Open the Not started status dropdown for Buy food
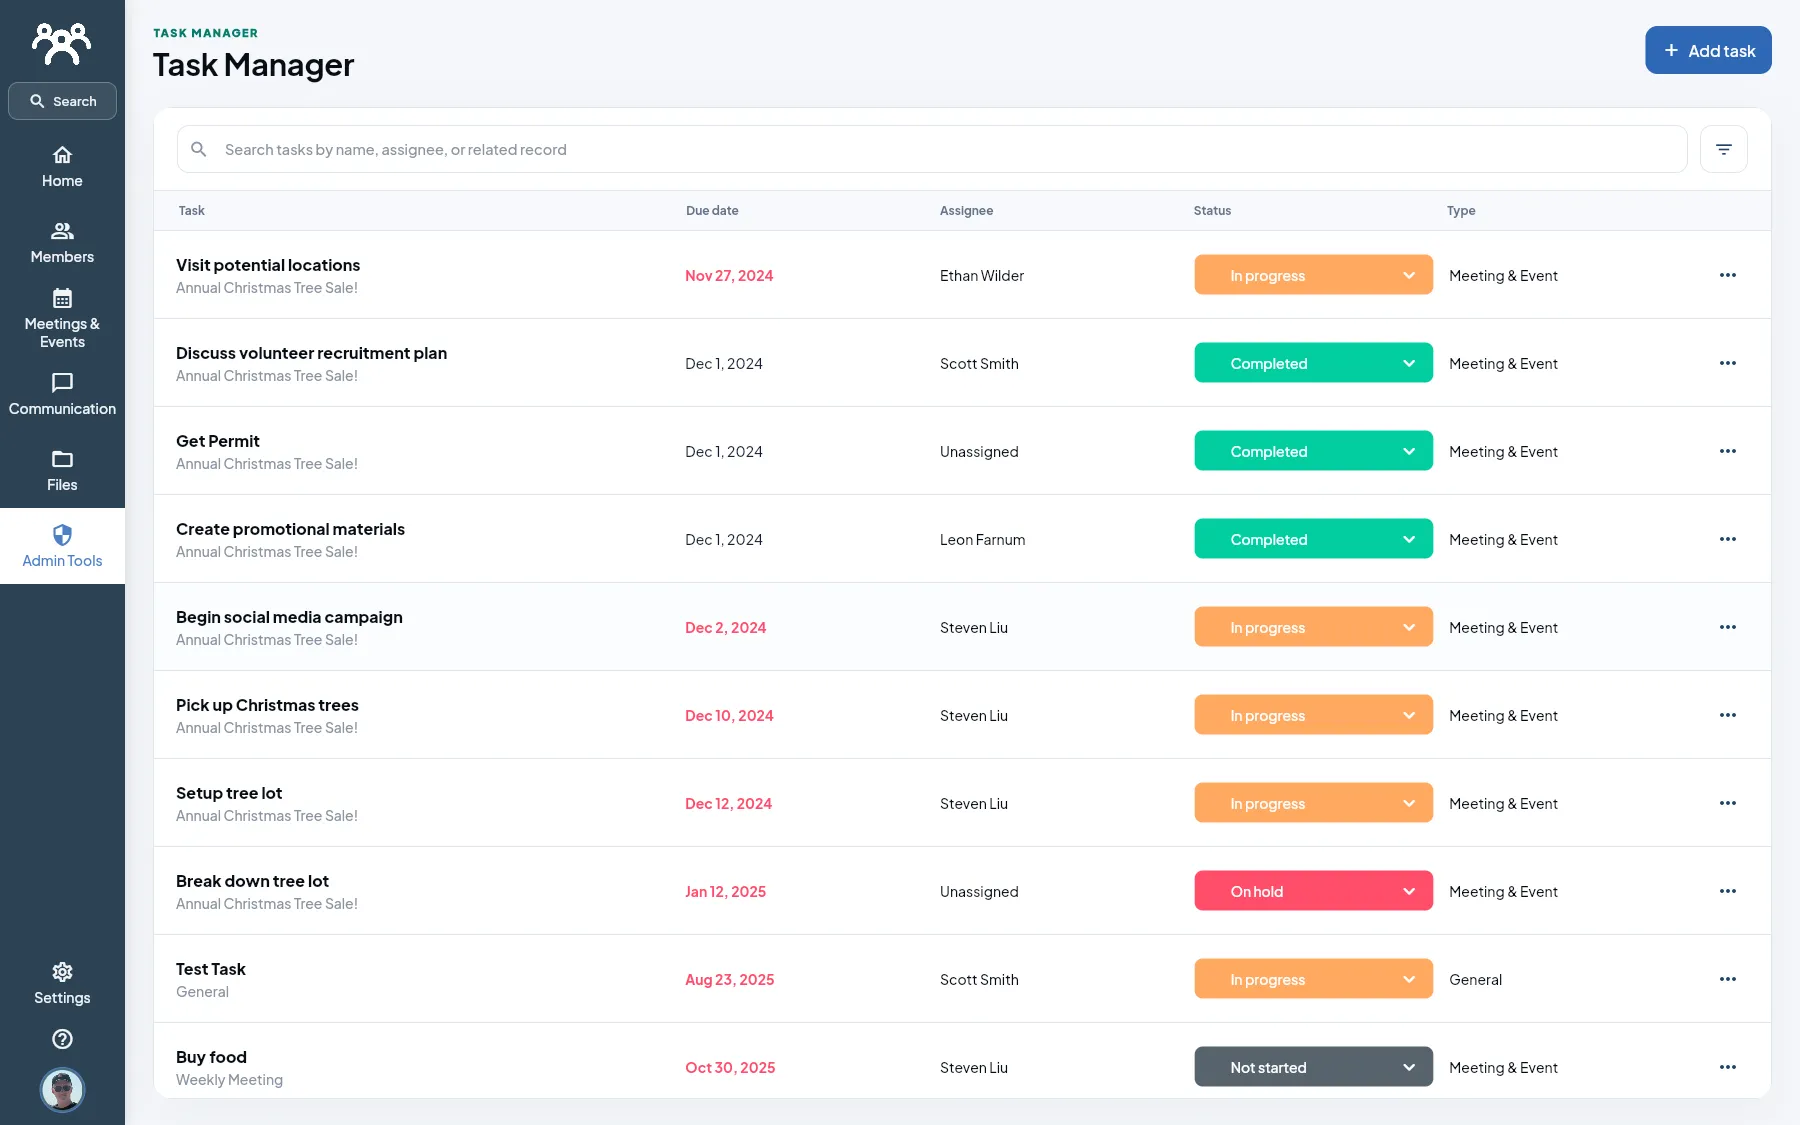Image resolution: width=1800 pixels, height=1125 pixels. 1313,1067
